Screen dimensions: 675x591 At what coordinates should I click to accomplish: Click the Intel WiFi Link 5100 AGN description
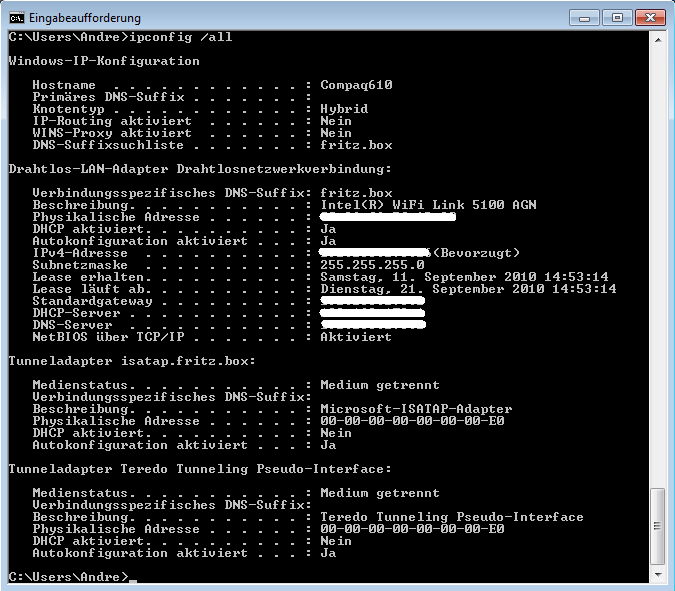(428, 205)
